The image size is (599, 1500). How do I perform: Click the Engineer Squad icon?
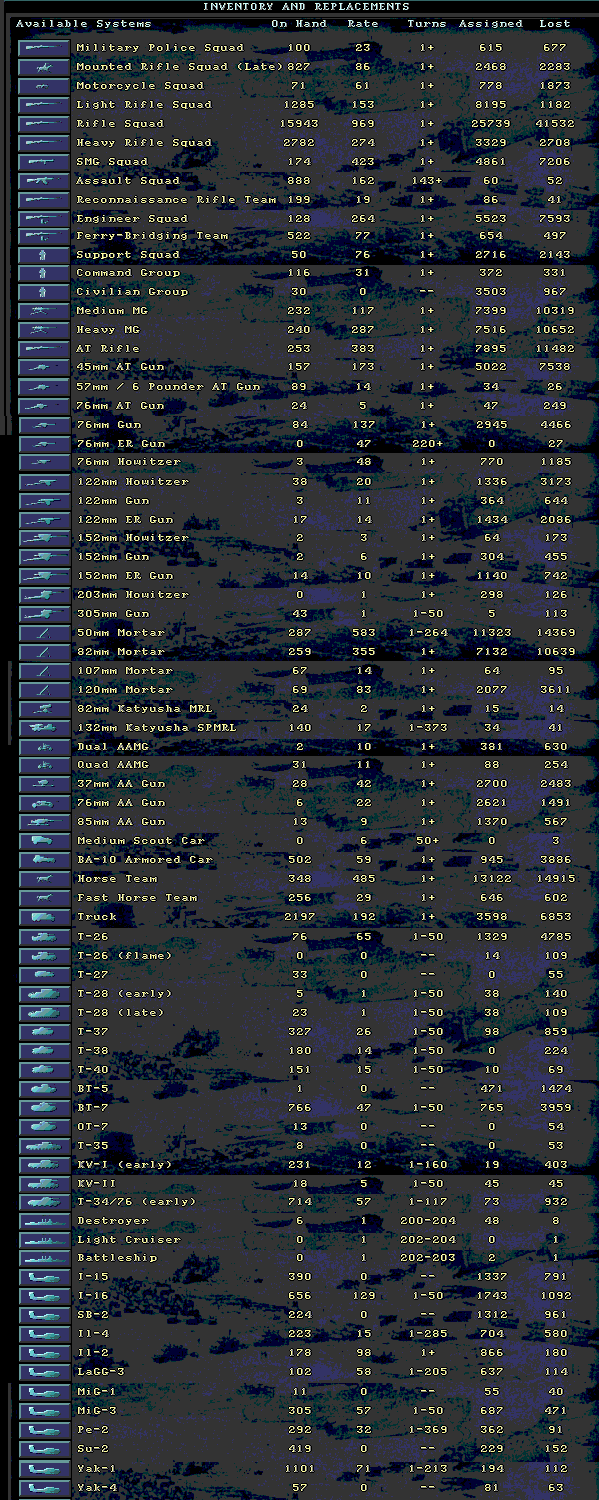[44, 218]
